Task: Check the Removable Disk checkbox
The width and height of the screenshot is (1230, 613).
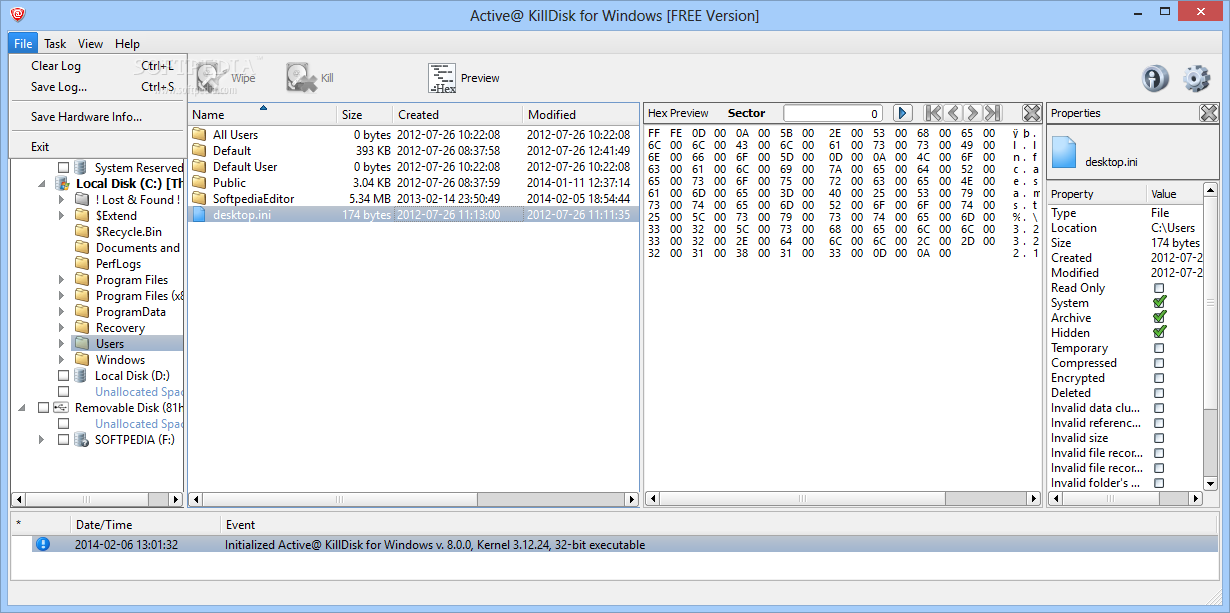Action: pyautogui.click(x=43, y=407)
